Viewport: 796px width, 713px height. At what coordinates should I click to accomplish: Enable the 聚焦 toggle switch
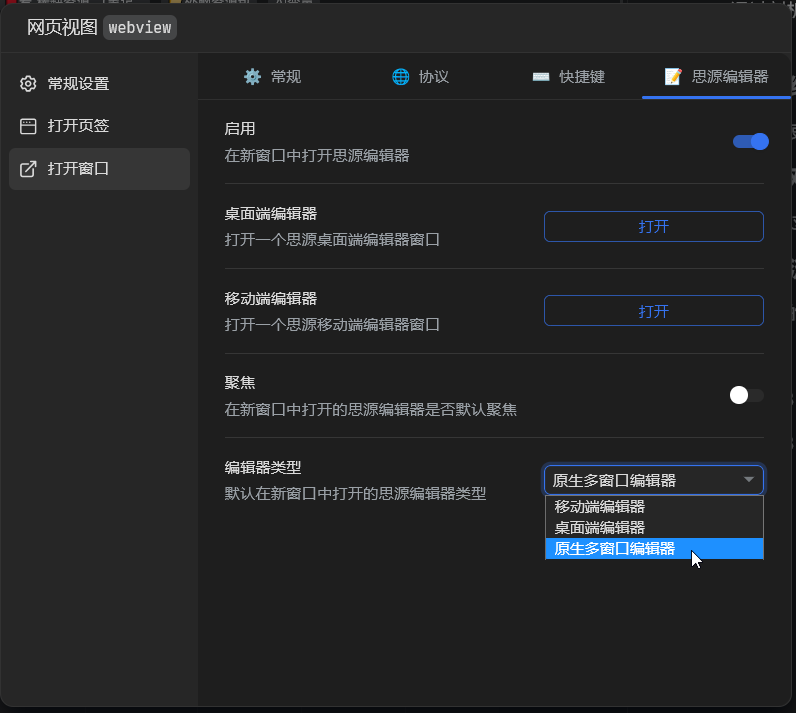click(746, 395)
